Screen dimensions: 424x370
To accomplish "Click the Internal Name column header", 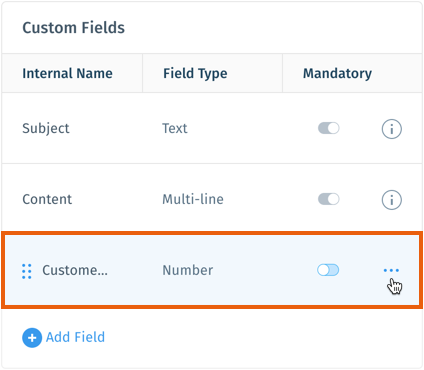I will pyautogui.click(x=67, y=73).
